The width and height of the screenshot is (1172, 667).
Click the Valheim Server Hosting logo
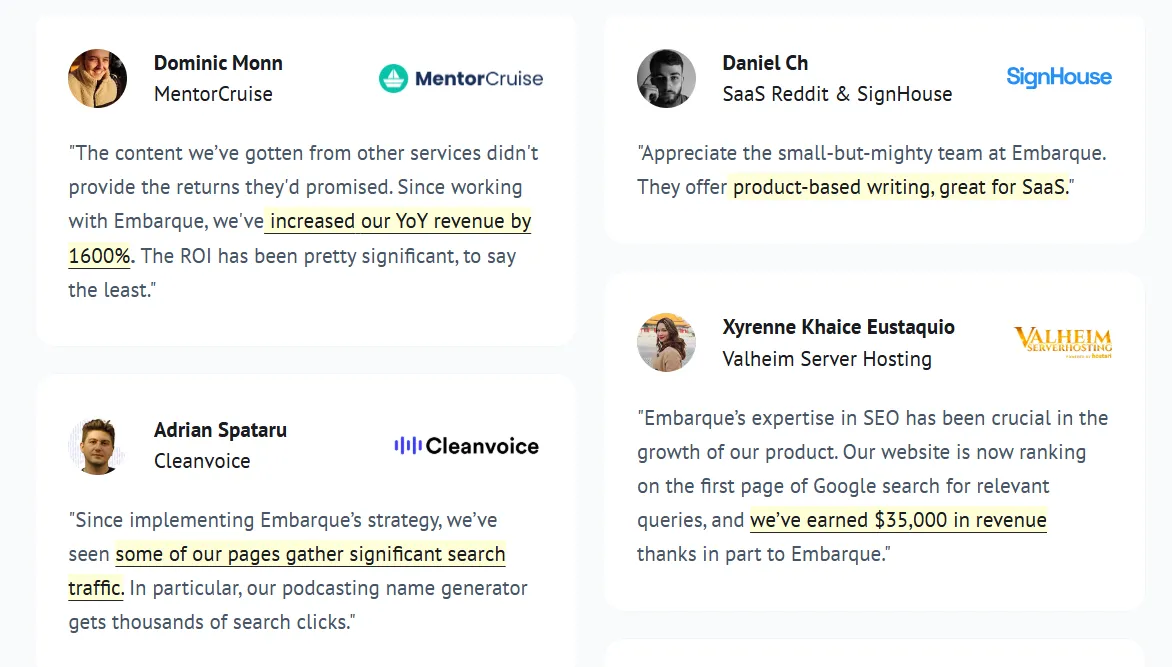coord(1062,342)
